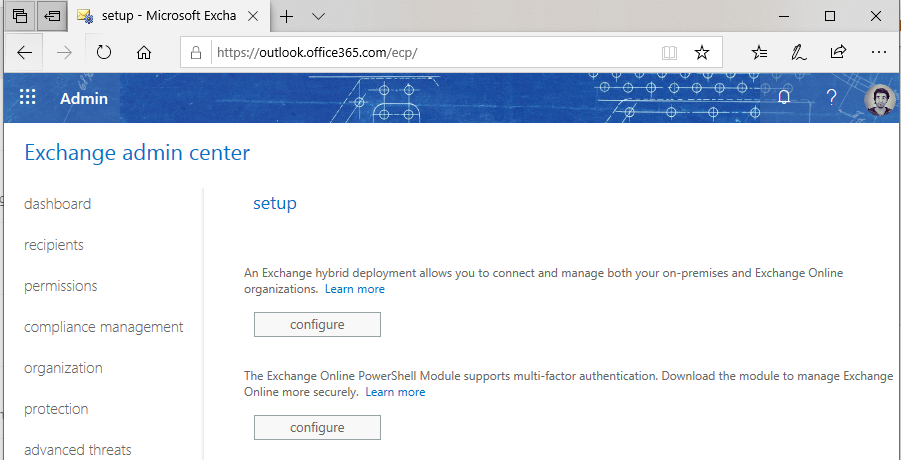Select recipients in the left navigation
Image resolution: width=901 pixels, height=460 pixels.
(x=53, y=245)
